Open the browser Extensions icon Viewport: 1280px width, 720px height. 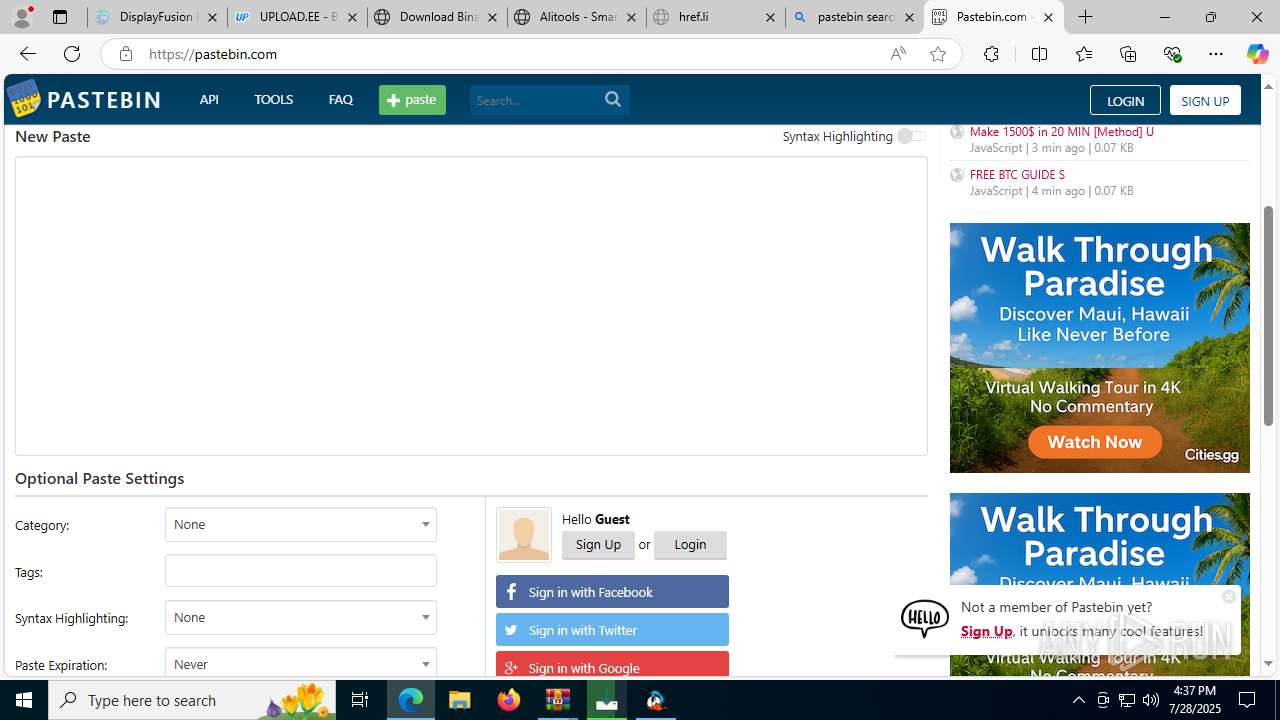click(991, 54)
